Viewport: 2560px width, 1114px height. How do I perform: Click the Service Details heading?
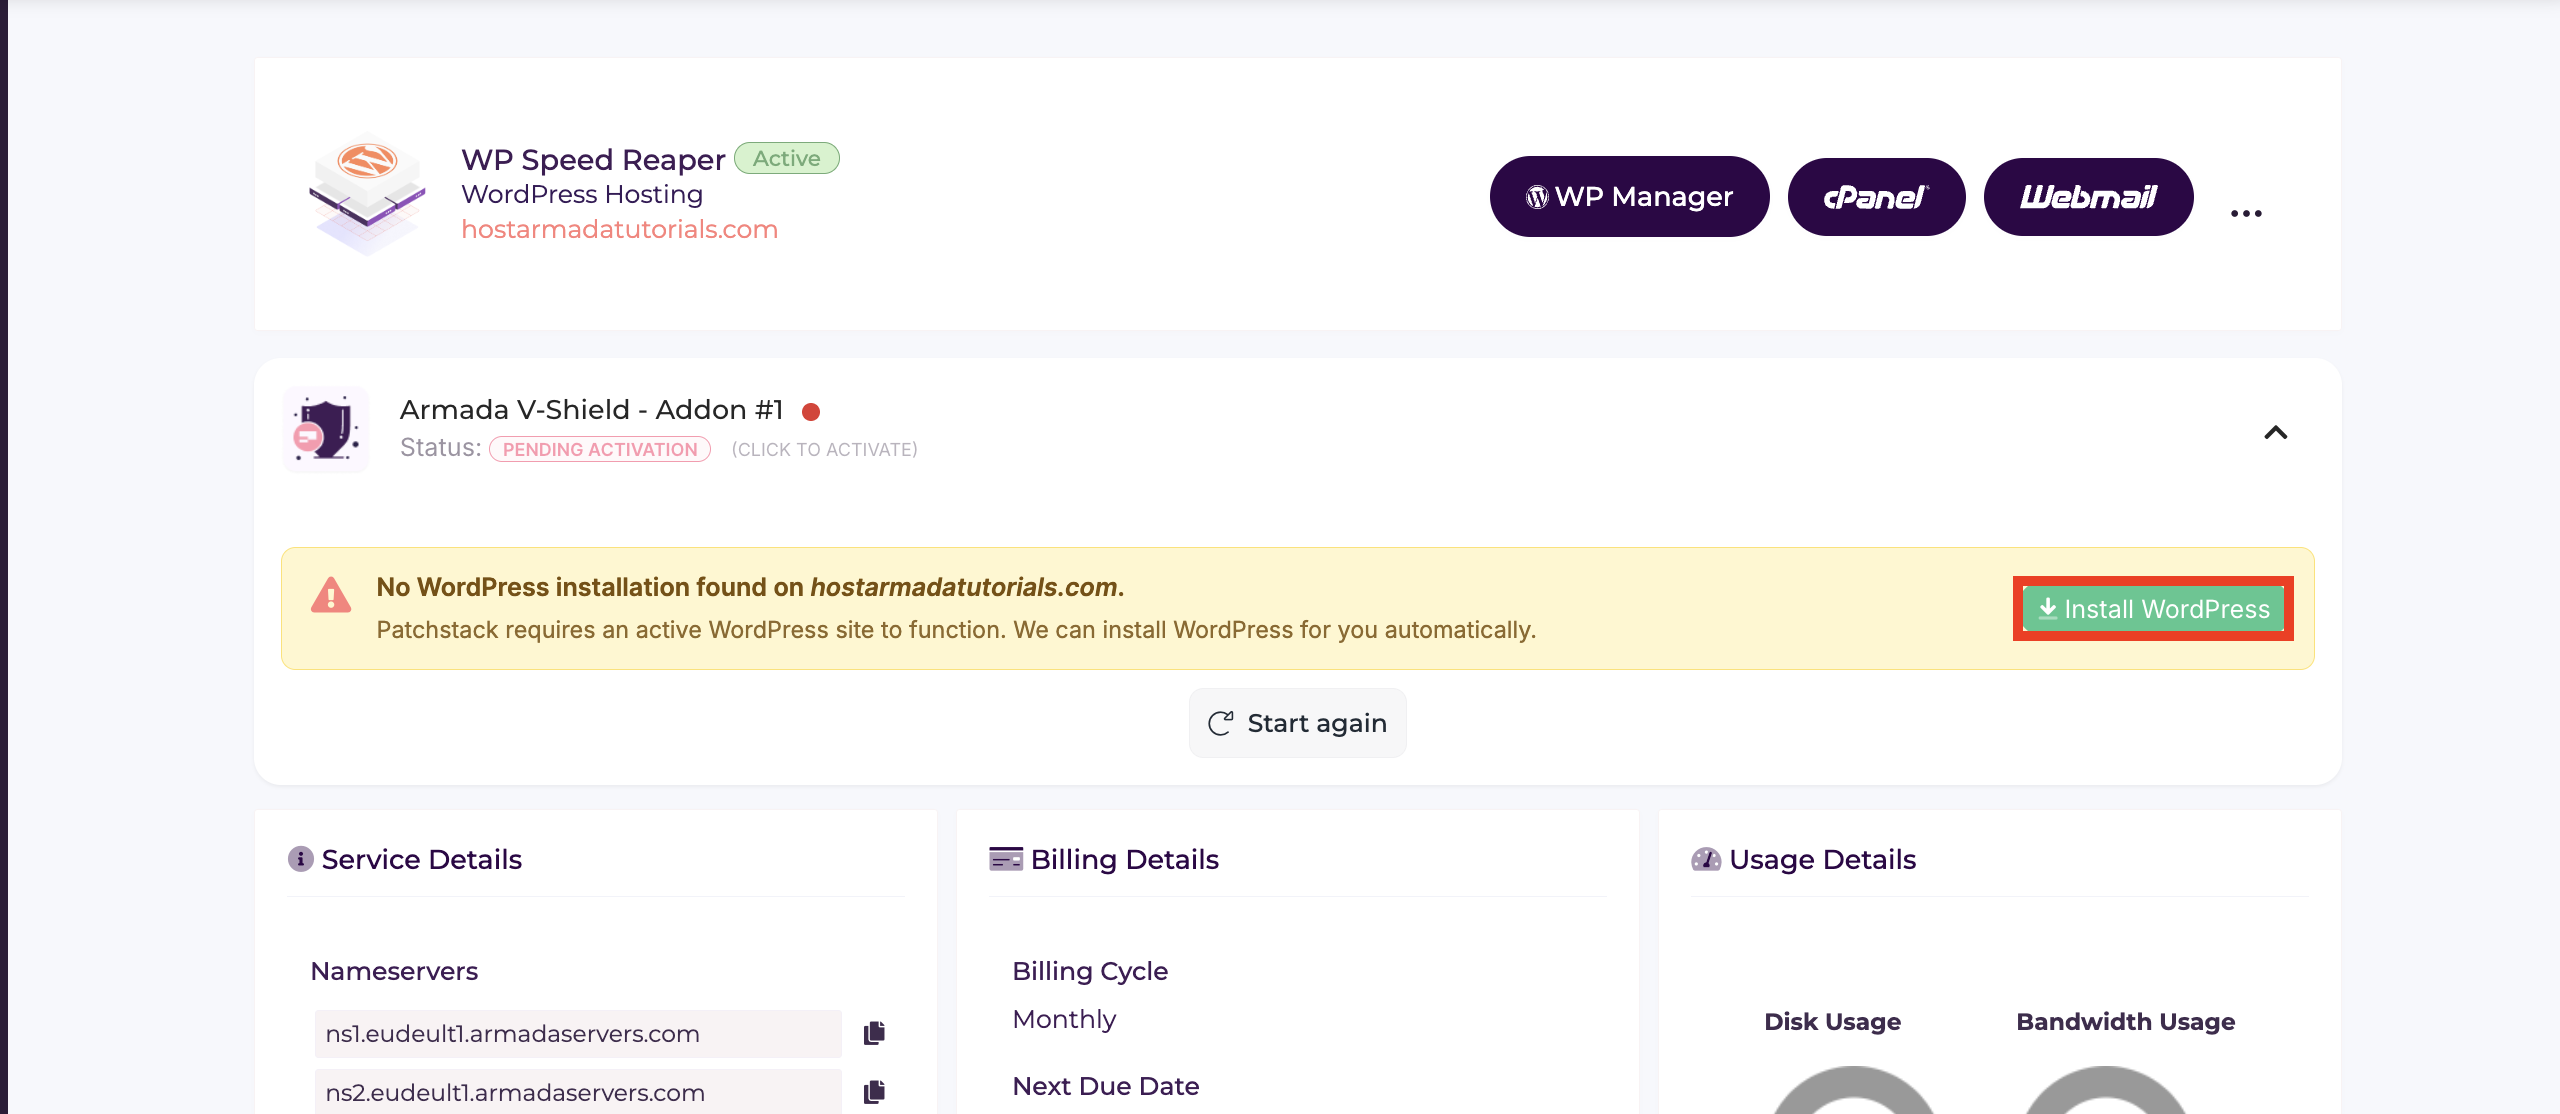(421, 859)
